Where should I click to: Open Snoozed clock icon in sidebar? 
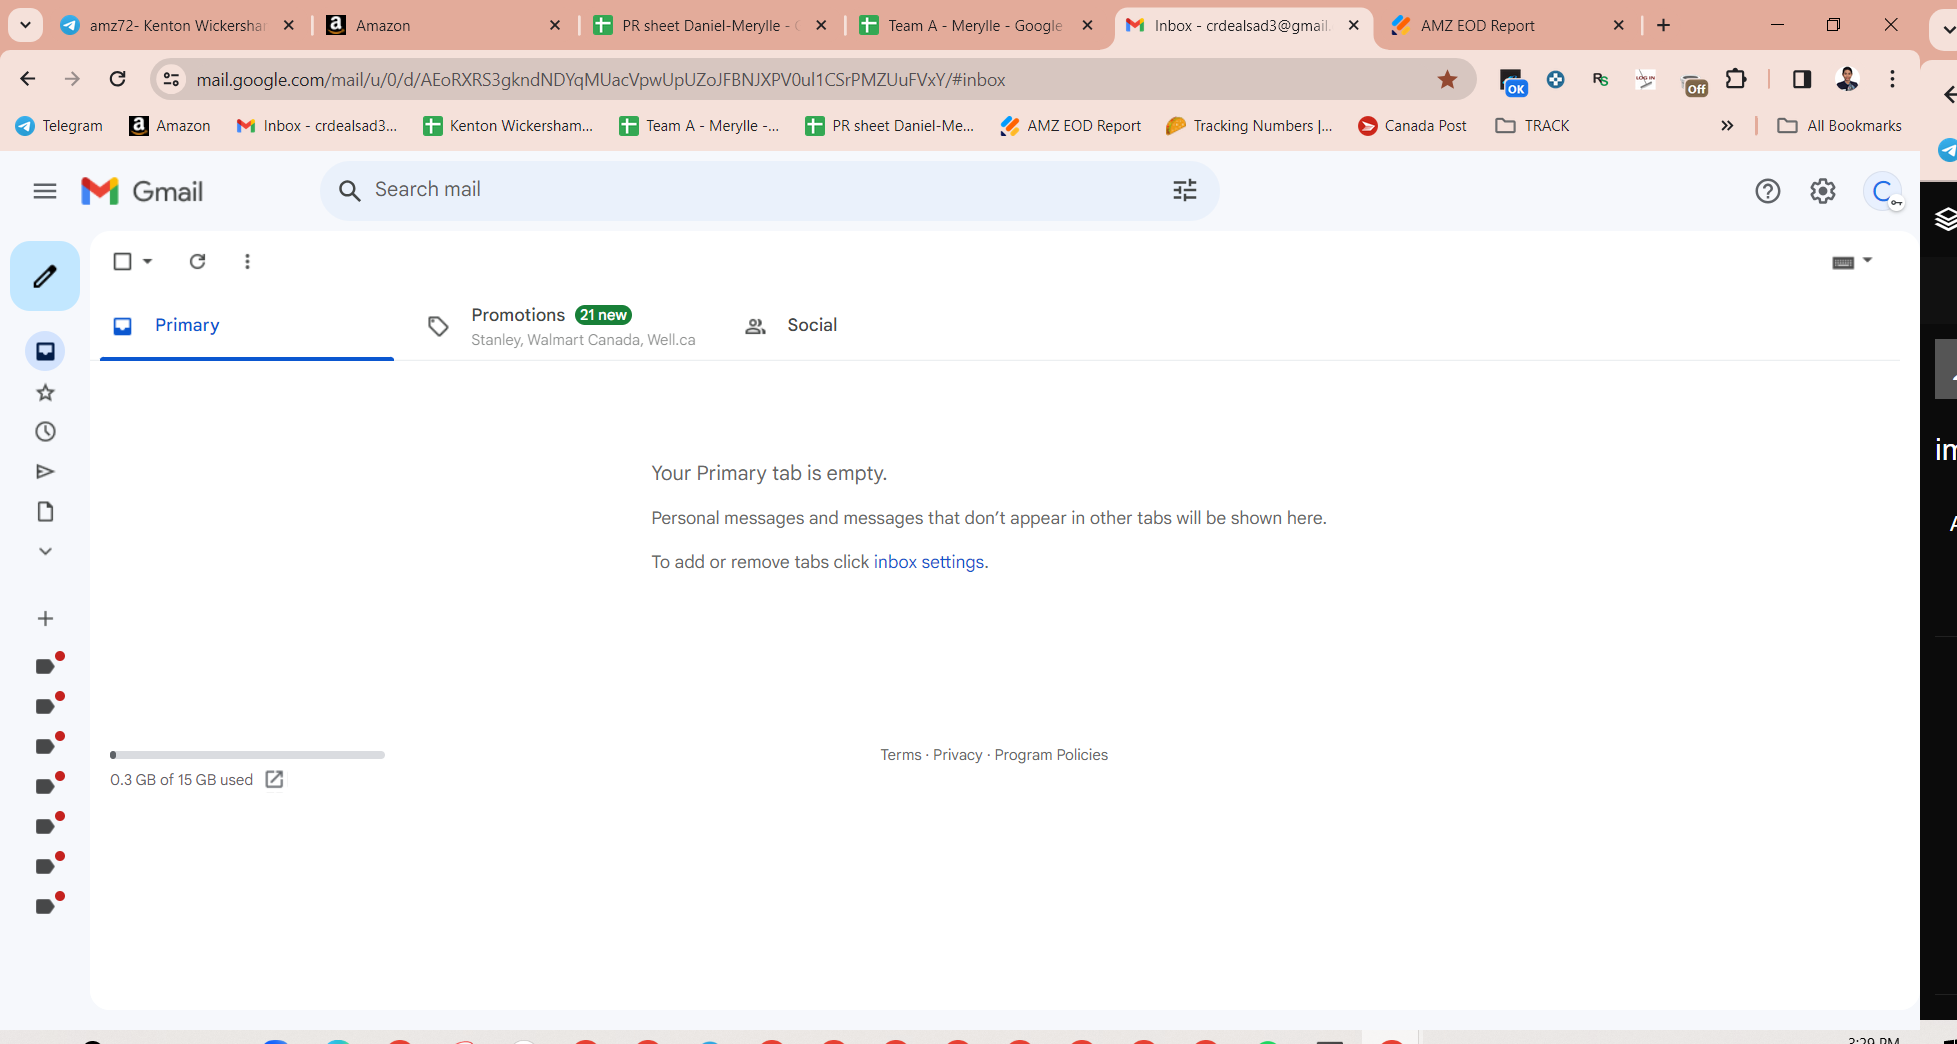[45, 432]
